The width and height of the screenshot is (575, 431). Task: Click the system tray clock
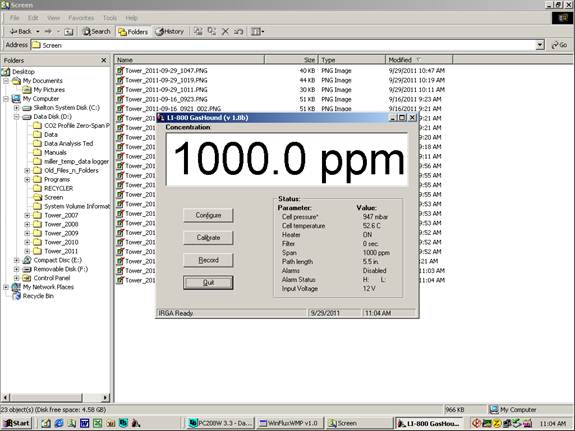pos(553,424)
